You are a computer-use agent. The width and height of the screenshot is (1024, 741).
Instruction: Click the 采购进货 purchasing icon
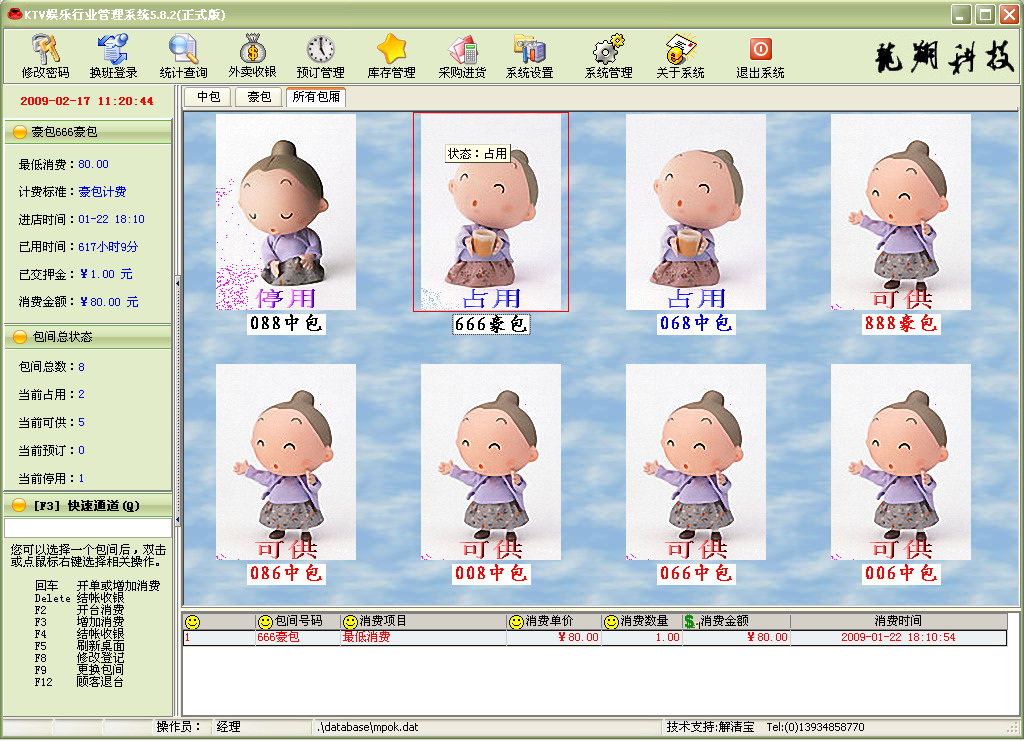pos(462,56)
